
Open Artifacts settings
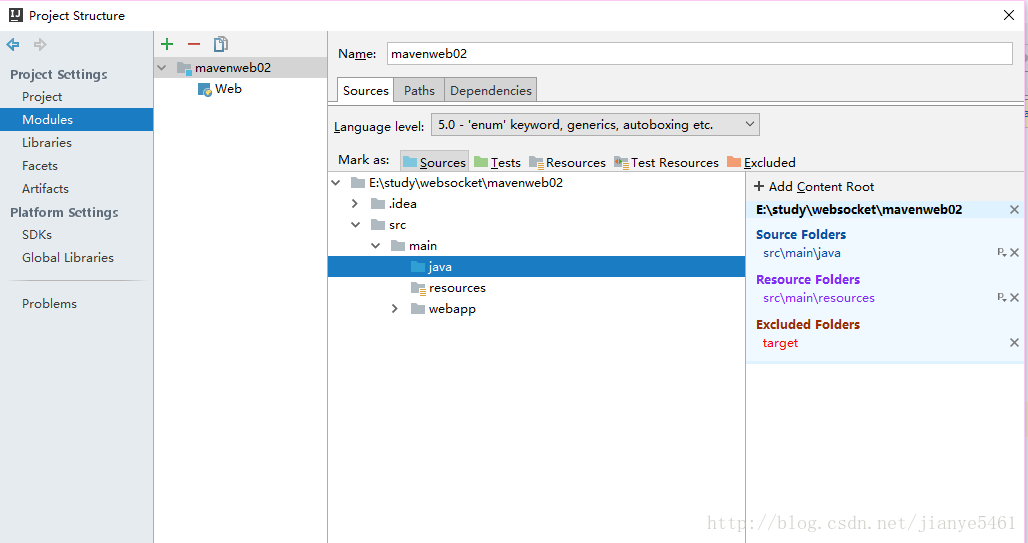(x=45, y=188)
